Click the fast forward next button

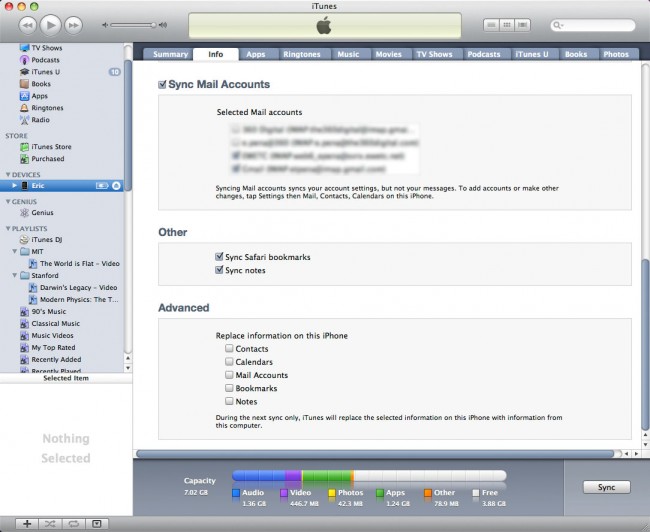(74, 25)
